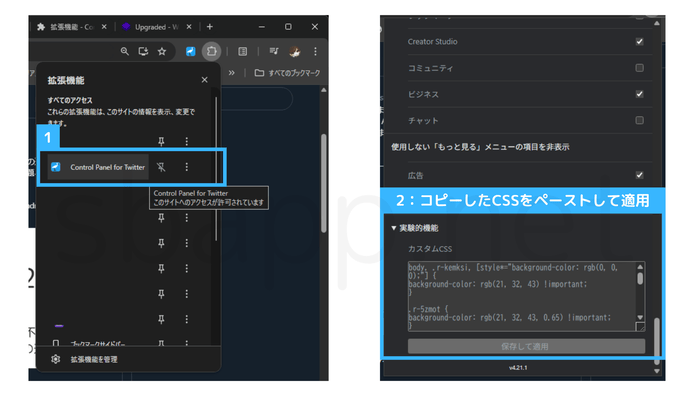The image size is (694, 397).
Task: Click the options panel scrollbar down arrow
Action: (657, 371)
